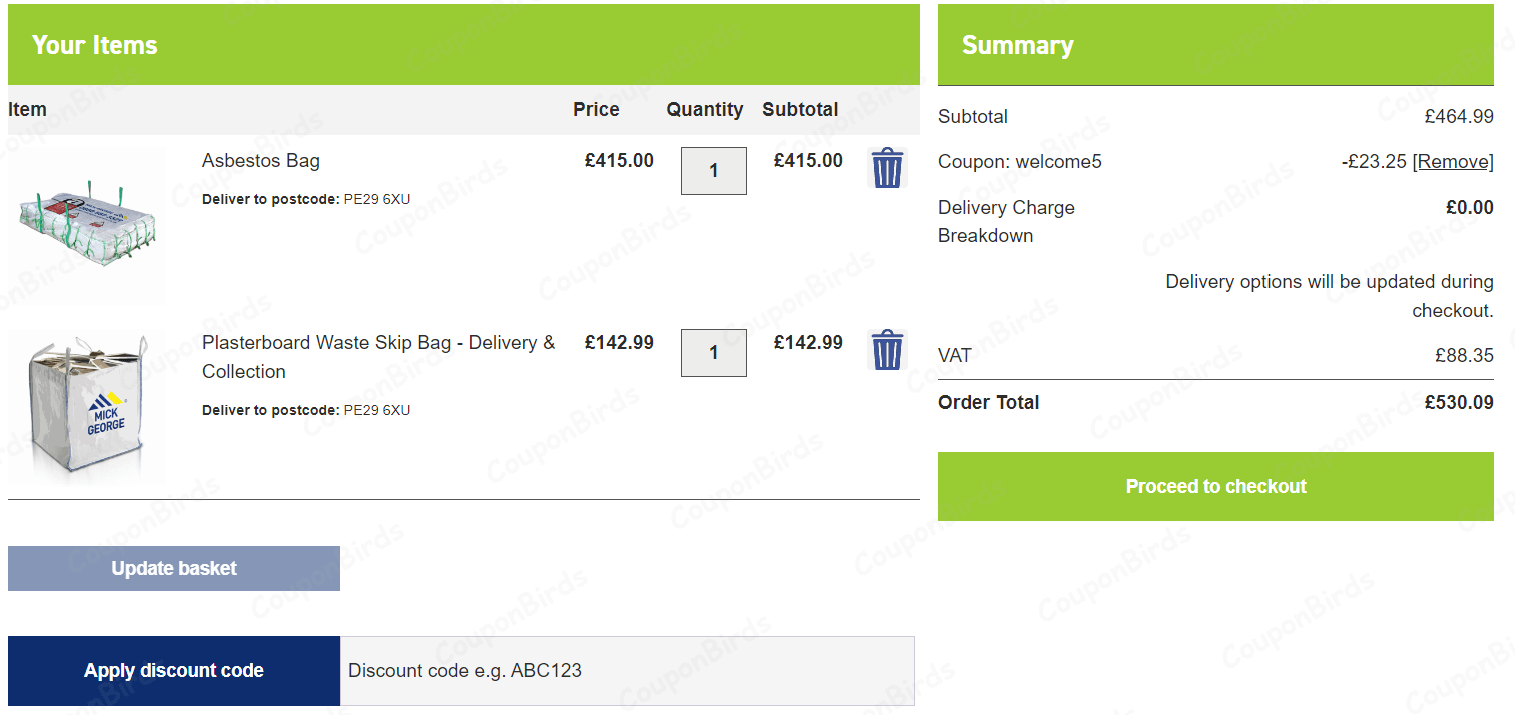Remove the welcome5 coupon
Screen dimensions: 1515x715
(1455, 161)
